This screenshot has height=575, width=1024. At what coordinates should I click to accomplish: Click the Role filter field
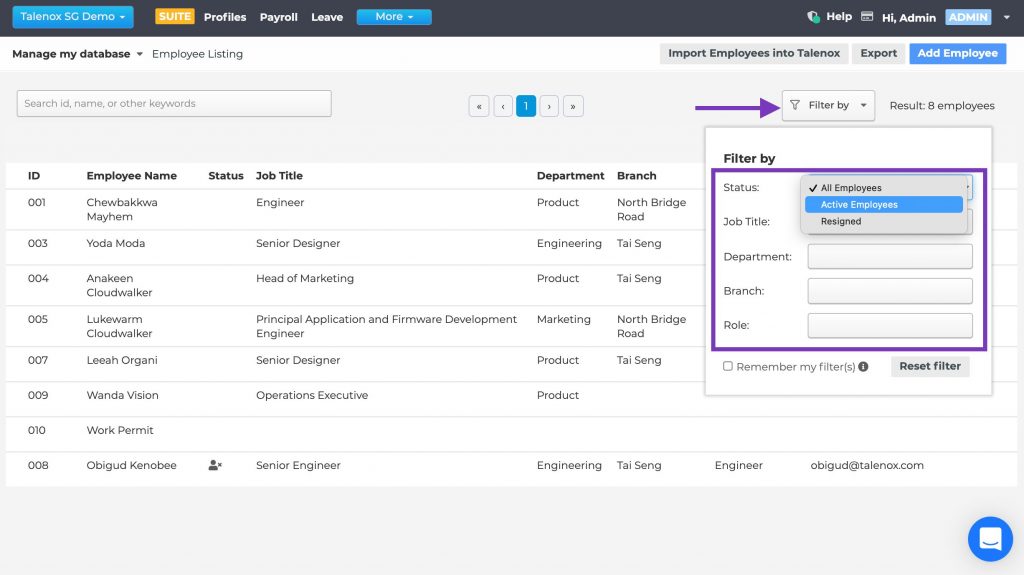889,325
